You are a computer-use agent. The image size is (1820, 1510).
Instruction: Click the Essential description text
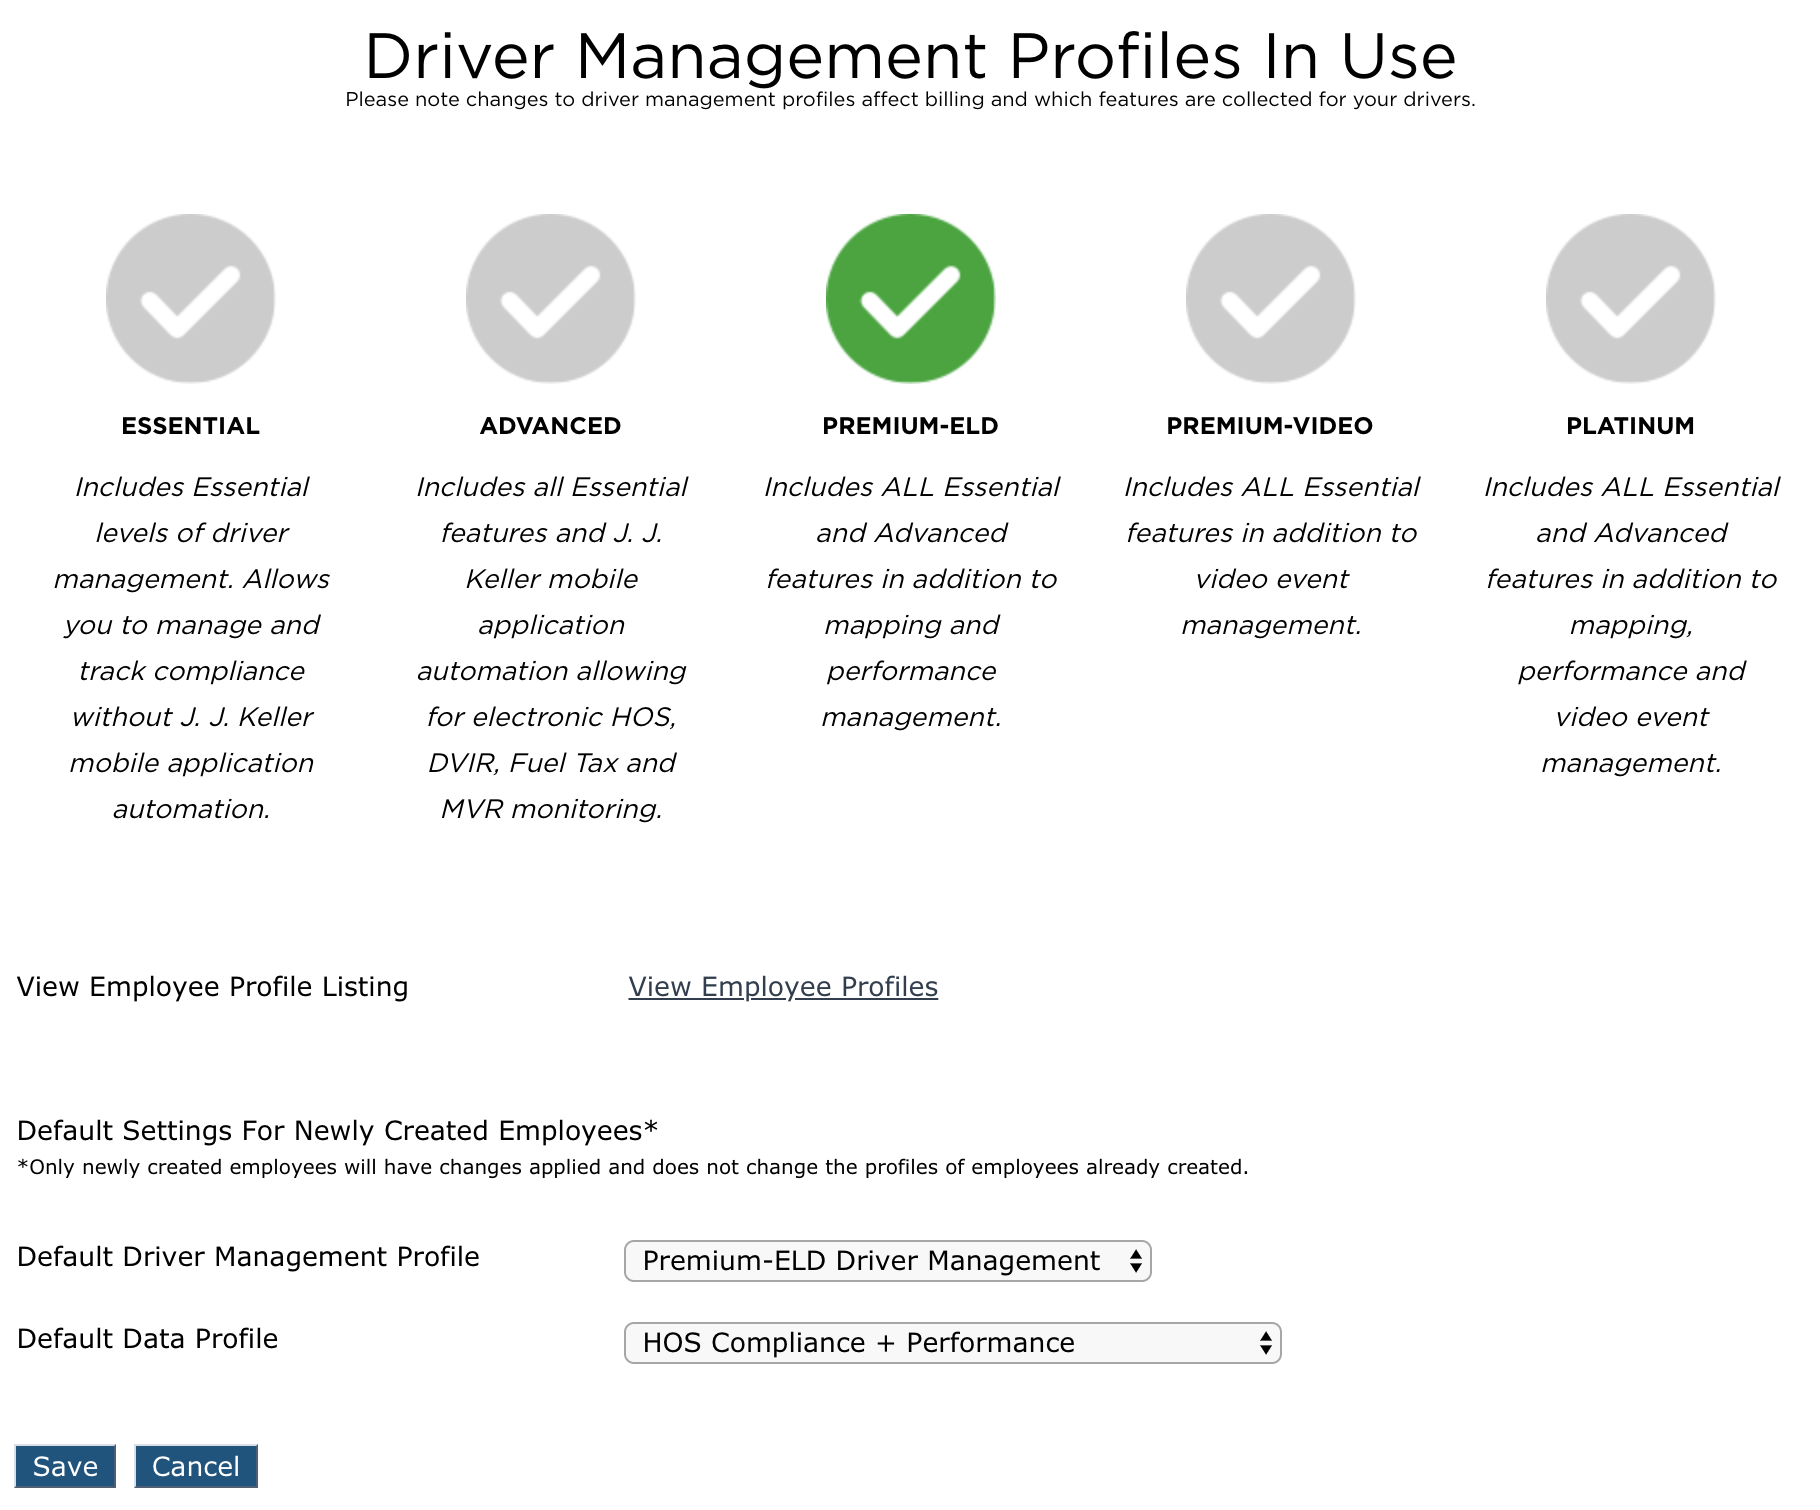[191, 648]
